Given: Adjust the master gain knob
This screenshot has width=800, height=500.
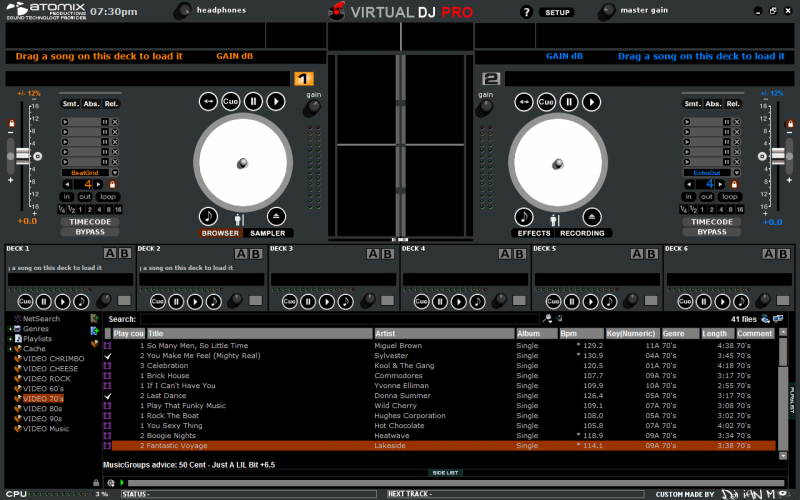Looking at the screenshot, I should coord(606,12).
